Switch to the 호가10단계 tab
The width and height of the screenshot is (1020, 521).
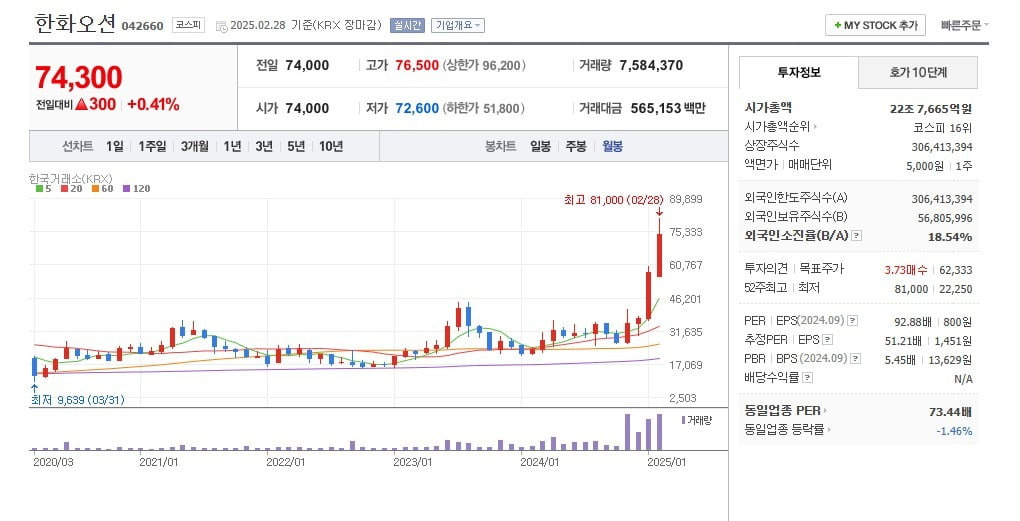click(x=918, y=72)
